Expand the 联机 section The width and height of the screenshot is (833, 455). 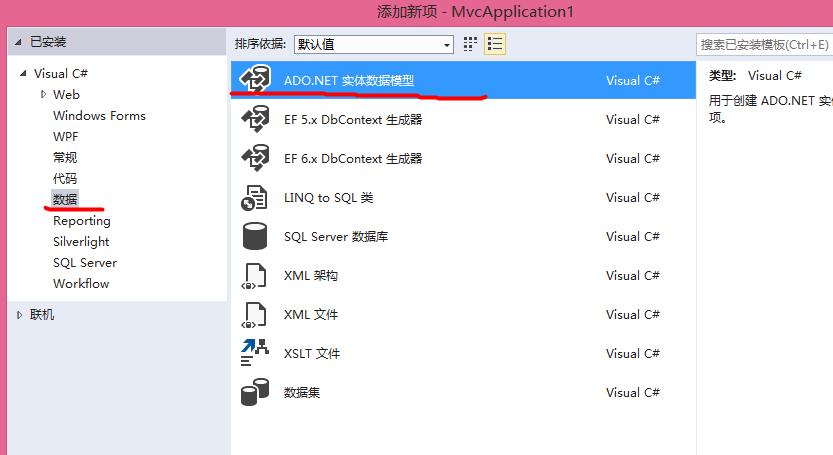pos(19,315)
